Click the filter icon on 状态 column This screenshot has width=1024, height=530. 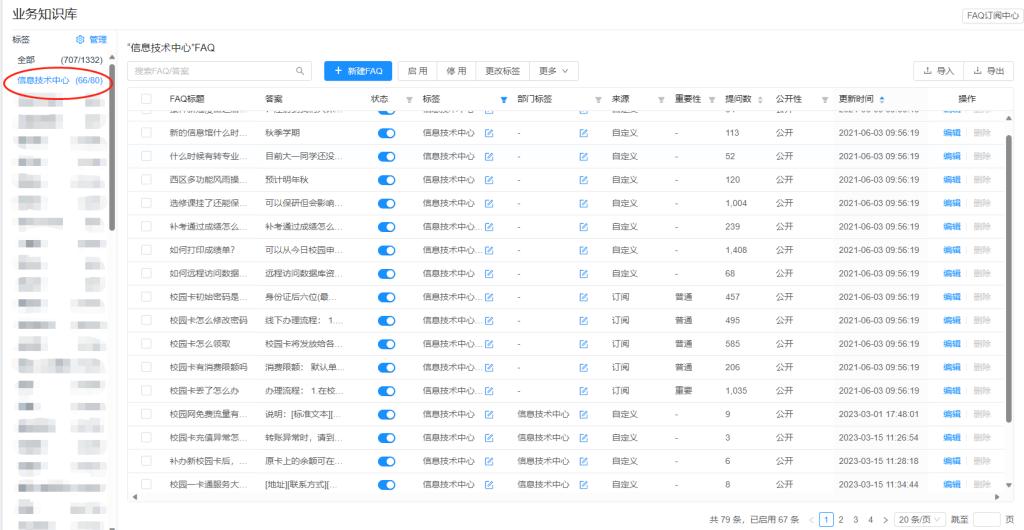pyautogui.click(x=409, y=99)
